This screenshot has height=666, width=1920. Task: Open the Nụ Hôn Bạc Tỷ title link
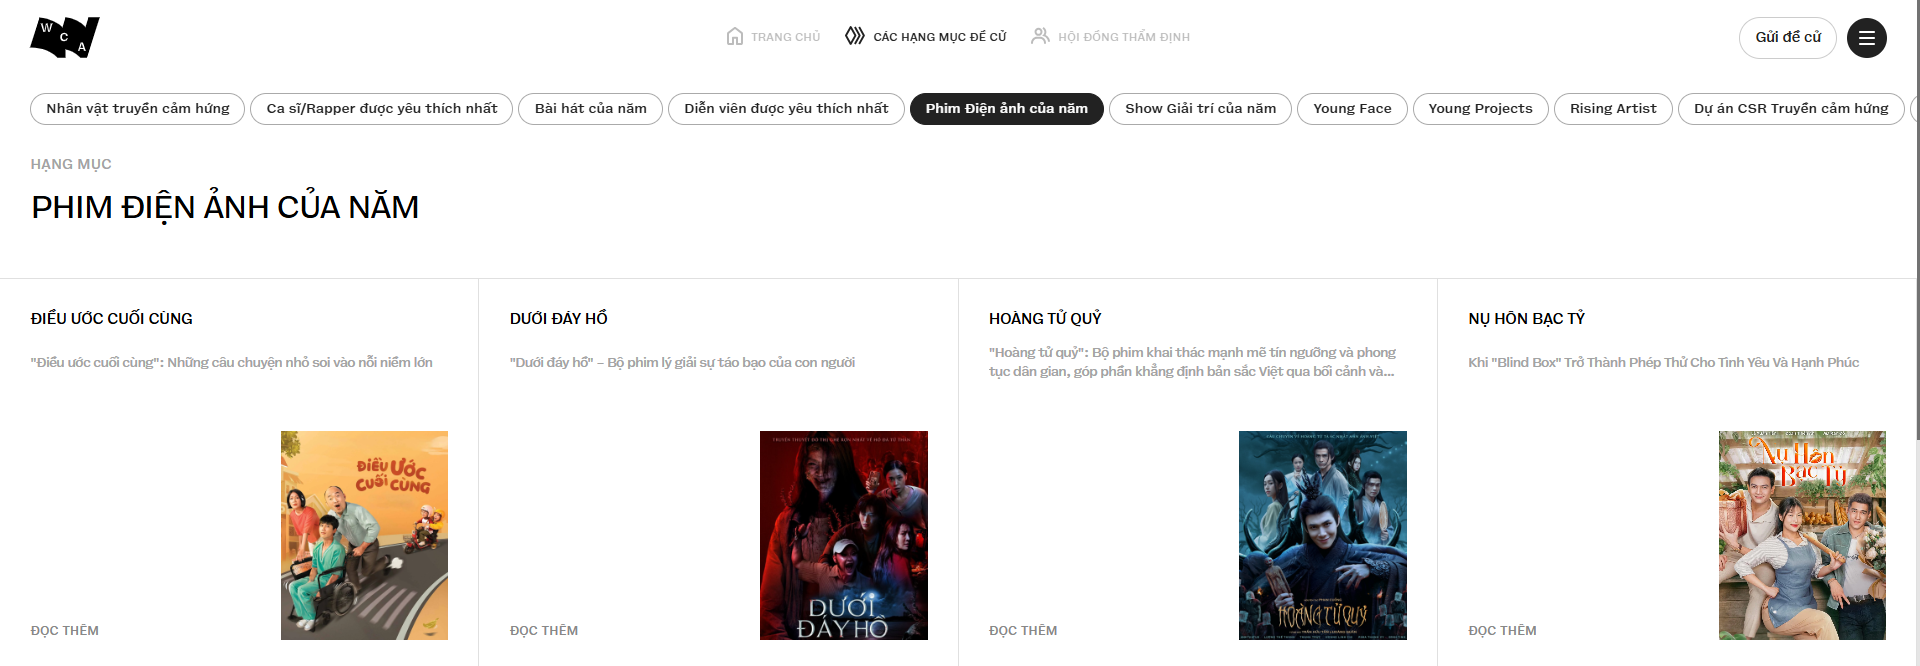pyautogui.click(x=1526, y=319)
